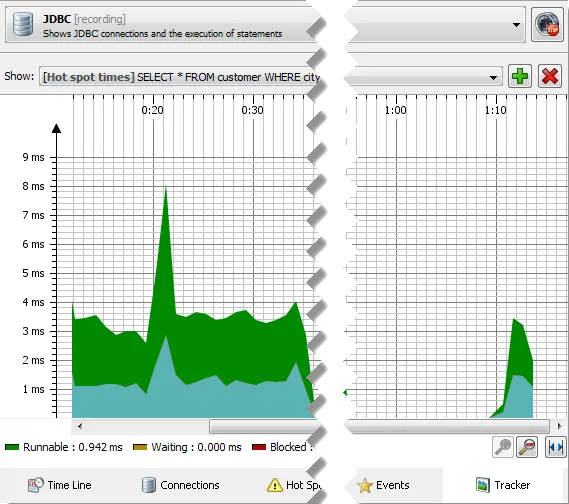Click the '5 ms' axis label
The width and height of the screenshot is (569, 504).
[33, 273]
